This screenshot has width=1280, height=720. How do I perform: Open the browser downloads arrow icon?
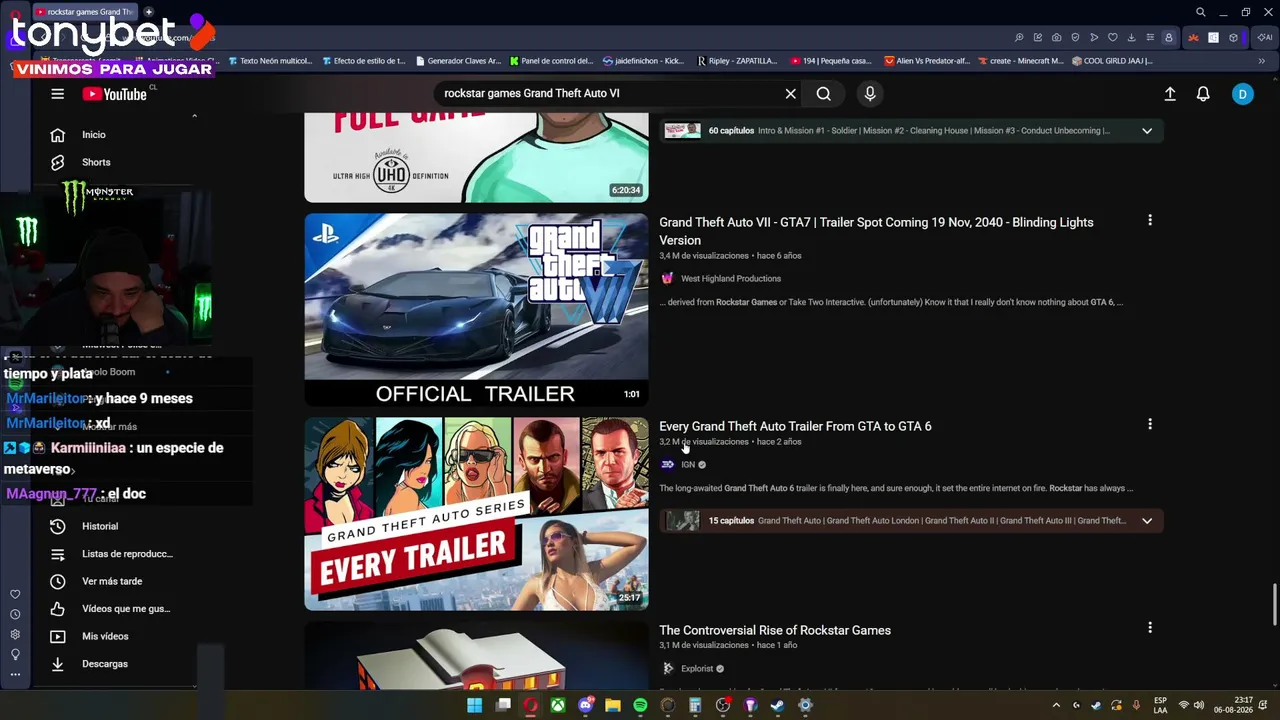(x=1131, y=38)
